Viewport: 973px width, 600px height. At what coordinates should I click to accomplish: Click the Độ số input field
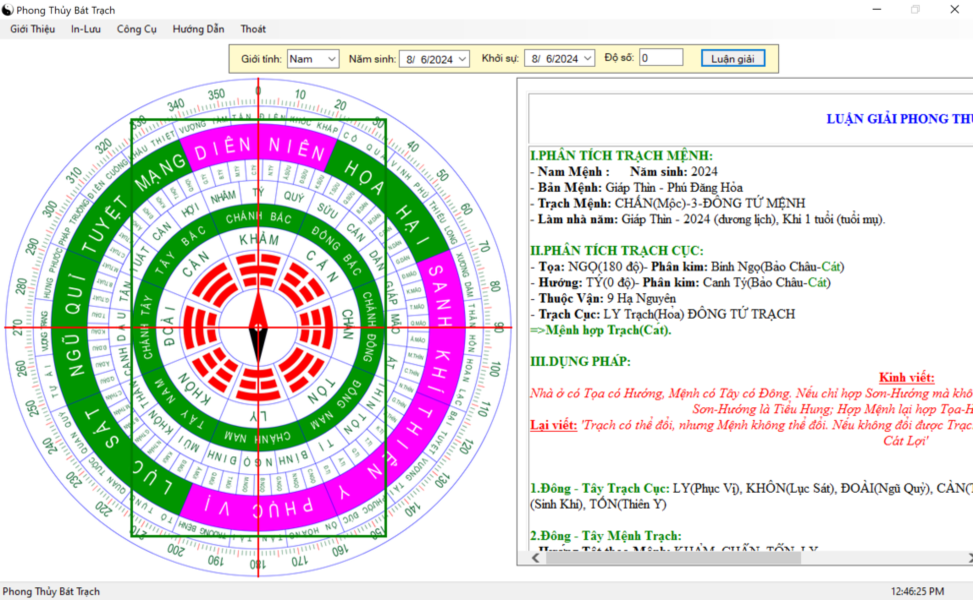click(x=661, y=58)
